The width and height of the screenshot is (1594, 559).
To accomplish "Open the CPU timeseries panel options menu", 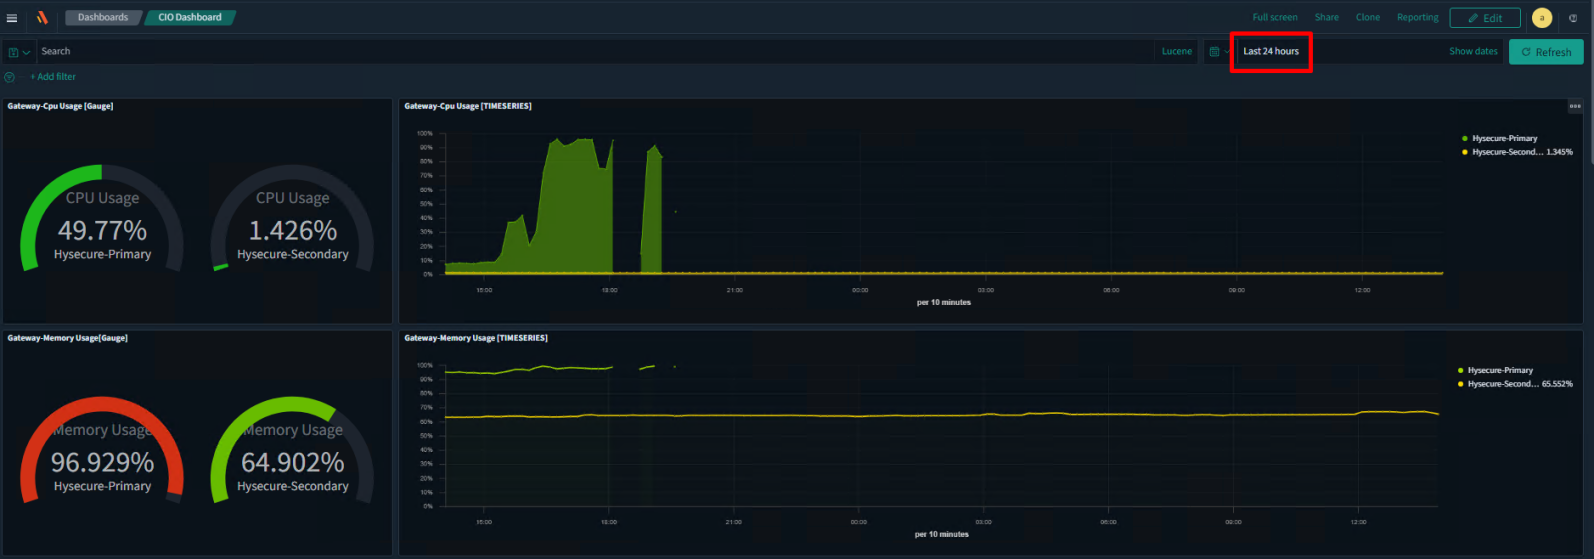I will click(x=1575, y=106).
